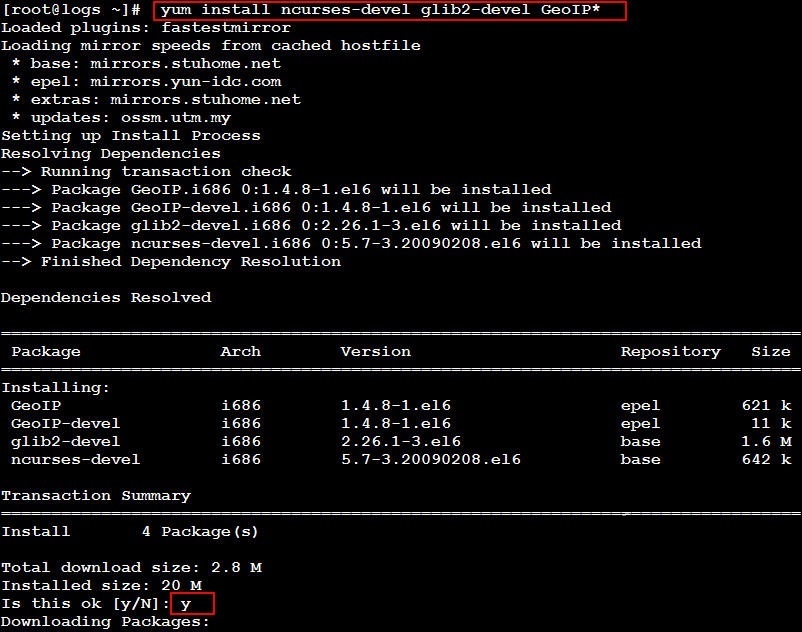This screenshot has width=802, height=632.
Task: Click the "Repository" column header
Action: pyautogui.click(x=670, y=352)
